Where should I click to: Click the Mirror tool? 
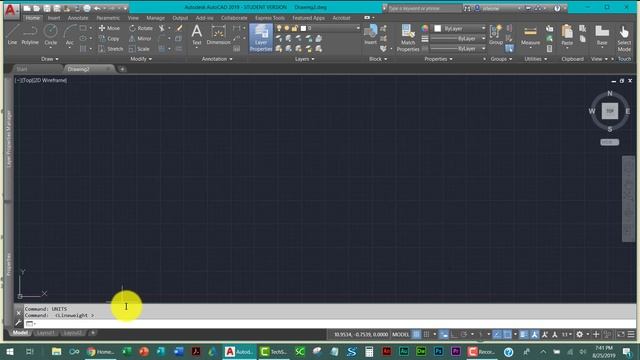[140, 38]
